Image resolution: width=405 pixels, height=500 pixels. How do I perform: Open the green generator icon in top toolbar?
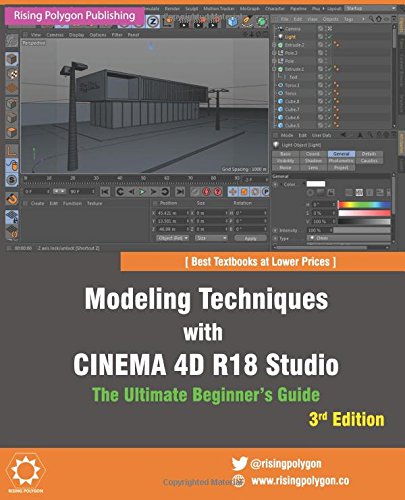262,22
